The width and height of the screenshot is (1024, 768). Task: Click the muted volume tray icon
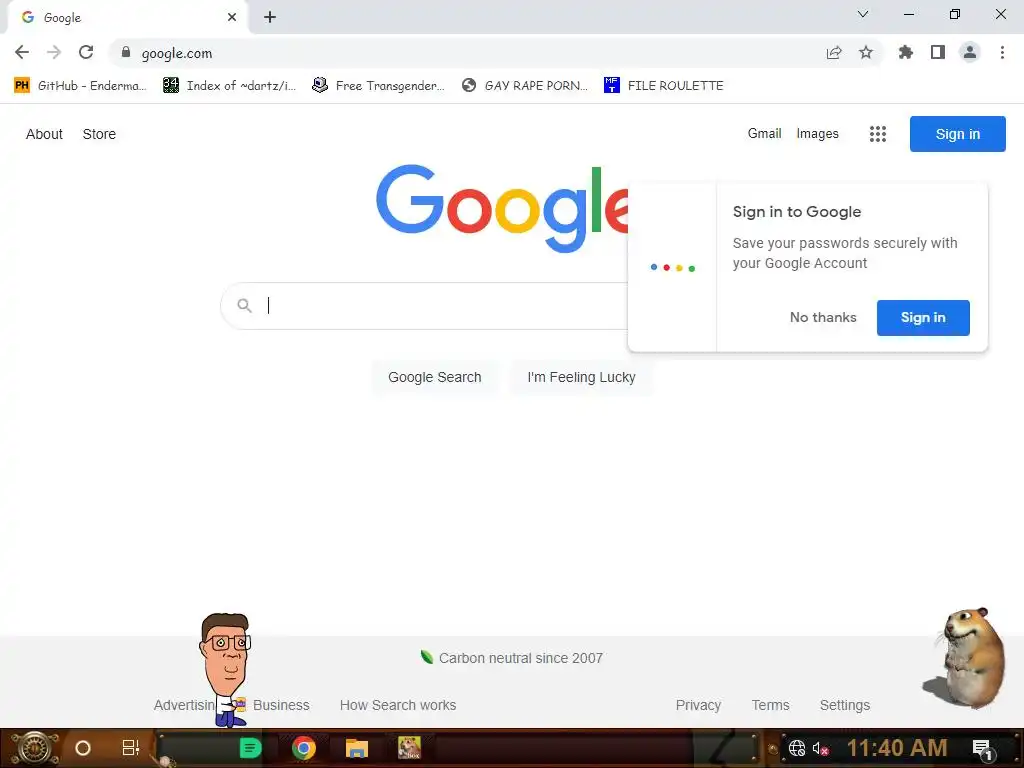821,748
